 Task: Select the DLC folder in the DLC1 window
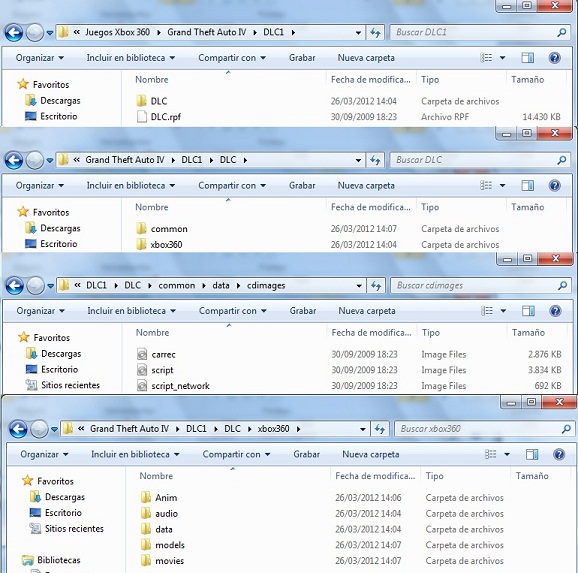(159, 101)
